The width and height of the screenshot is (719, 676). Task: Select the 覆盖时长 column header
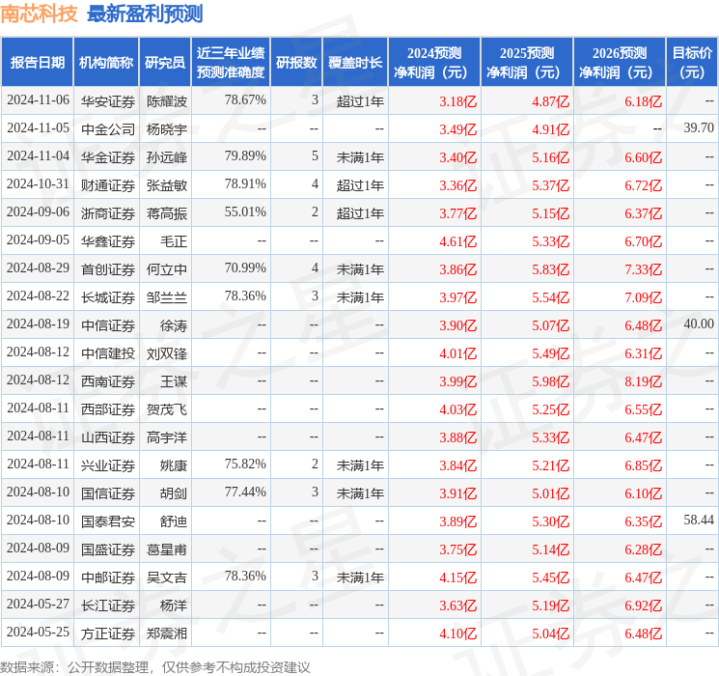tap(355, 62)
